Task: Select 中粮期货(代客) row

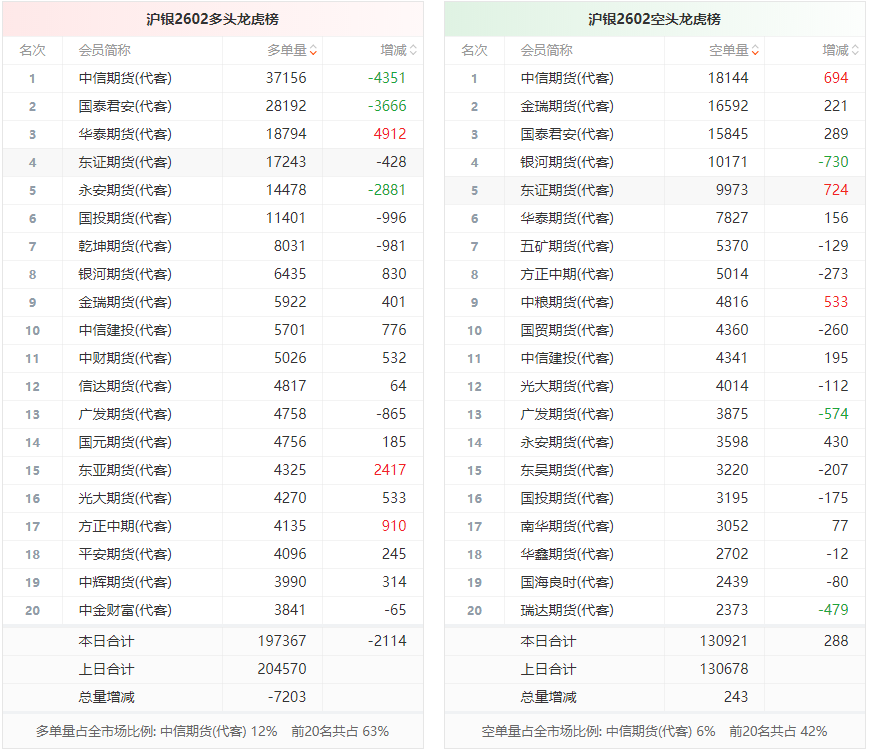Action: (655, 302)
